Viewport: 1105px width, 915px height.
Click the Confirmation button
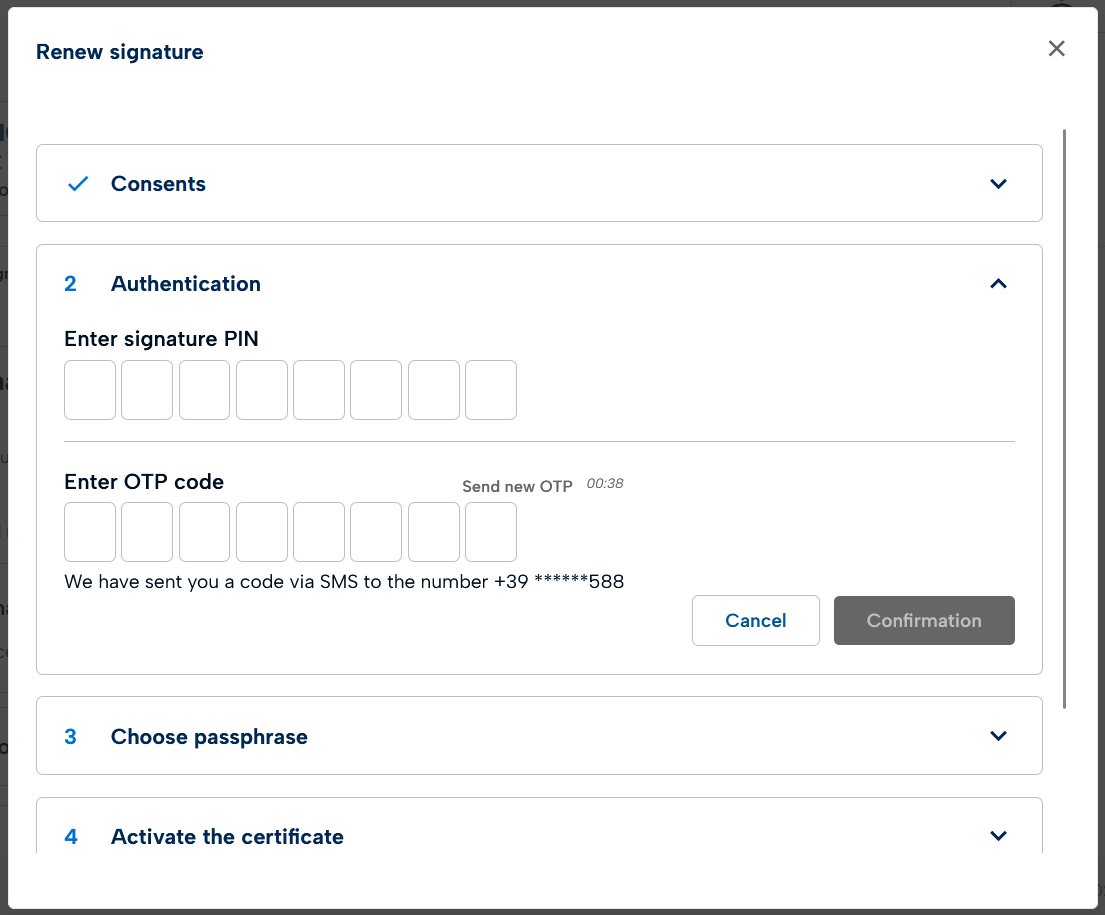pyautogui.click(x=924, y=620)
